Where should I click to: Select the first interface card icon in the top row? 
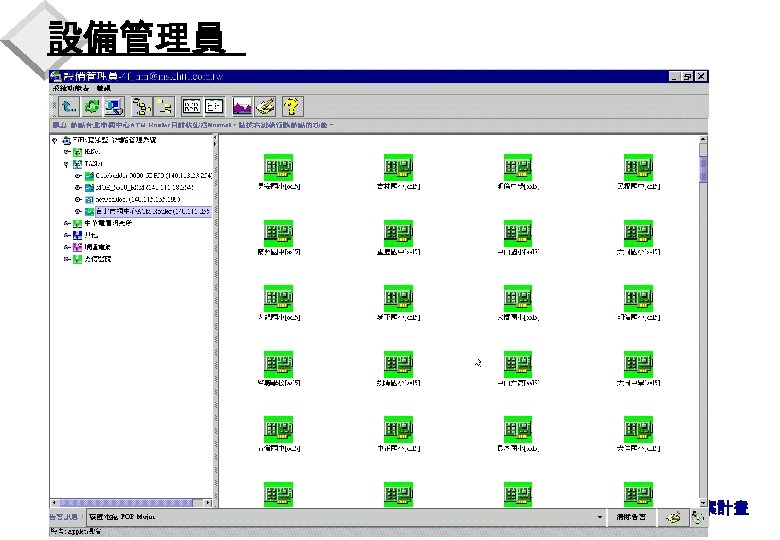[279, 168]
